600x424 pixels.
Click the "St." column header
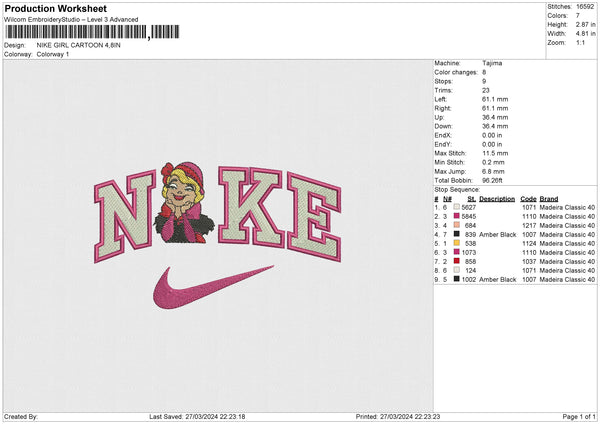471,199
